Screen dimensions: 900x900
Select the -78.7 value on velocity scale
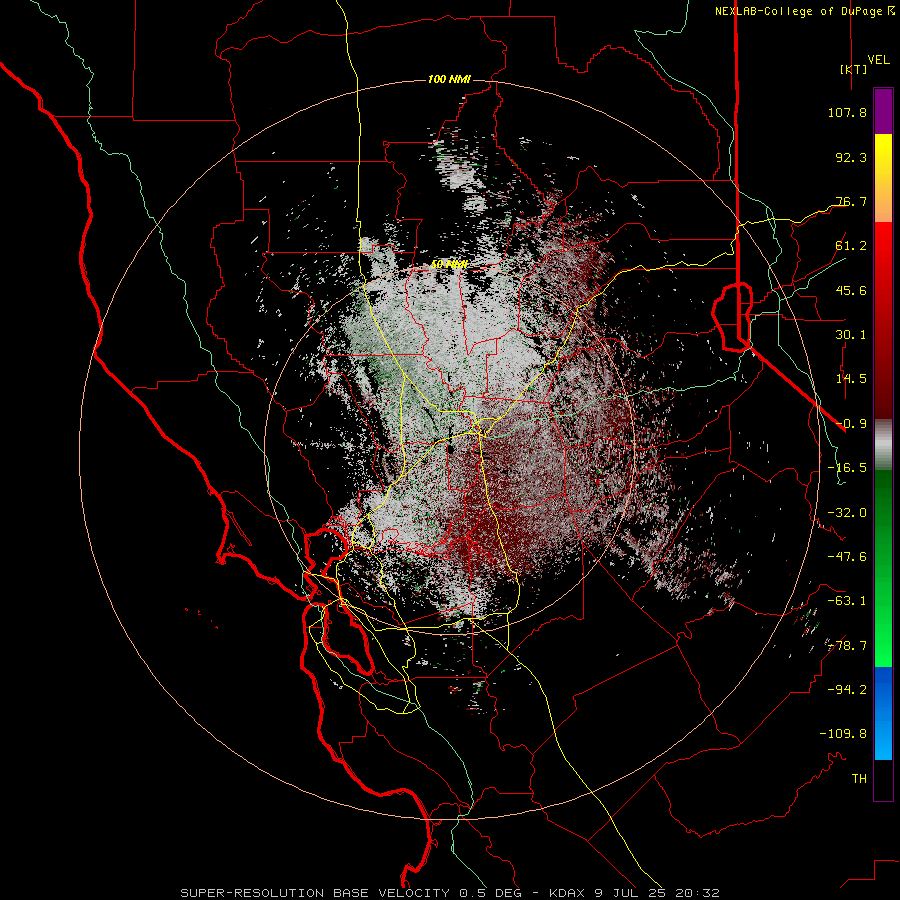click(x=847, y=646)
